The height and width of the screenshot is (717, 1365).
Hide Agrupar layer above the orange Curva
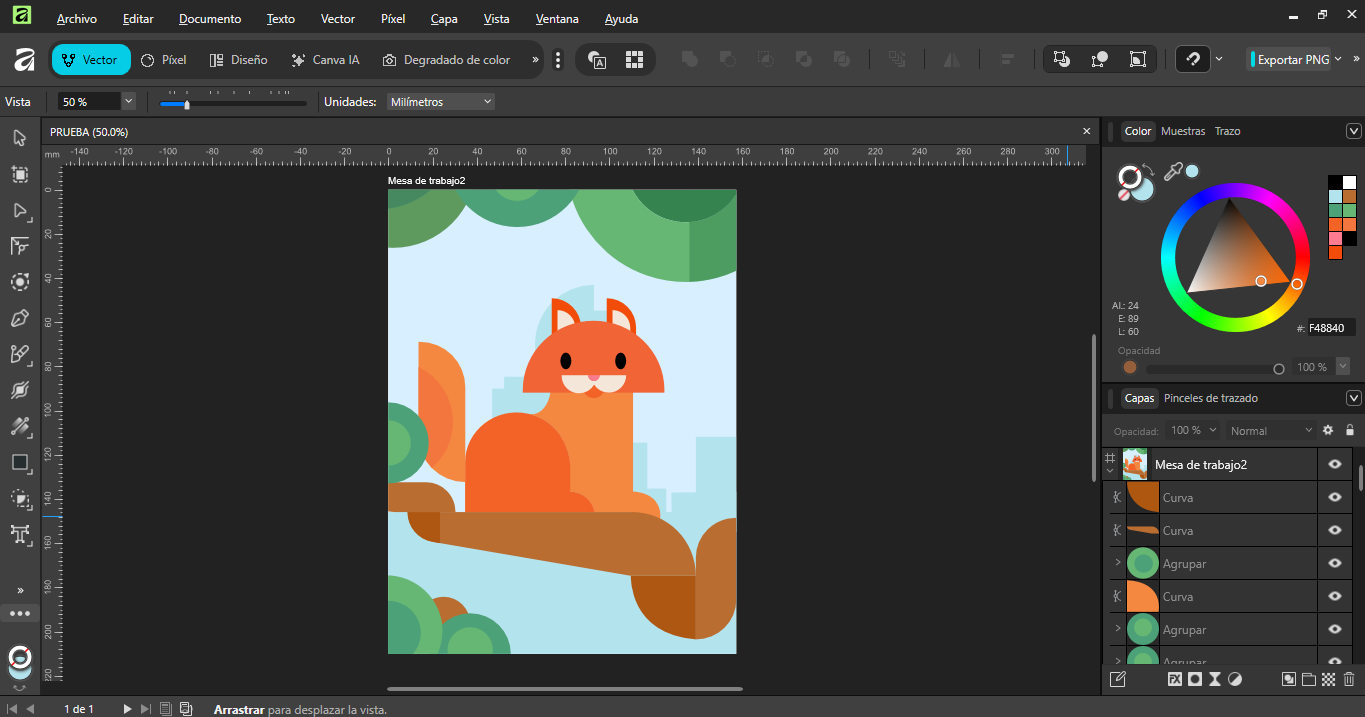[x=1334, y=563]
